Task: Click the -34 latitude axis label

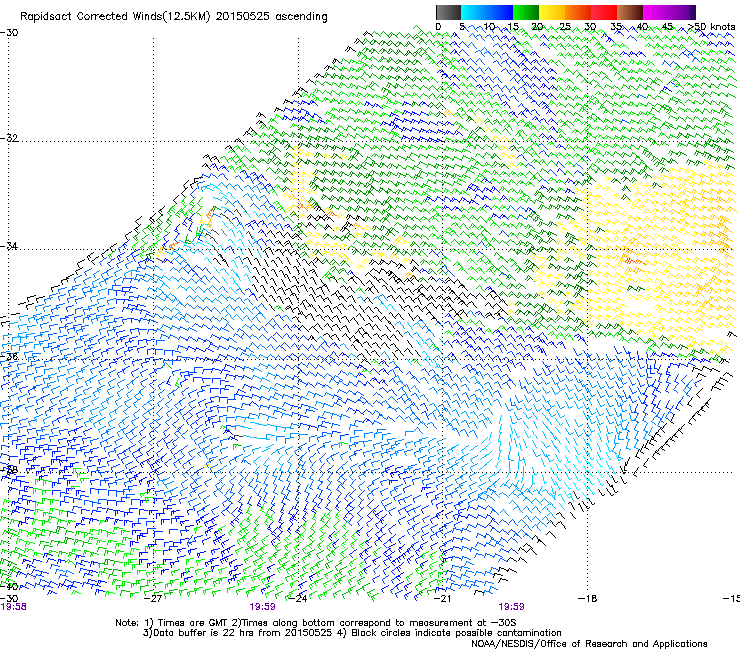Action: (x=9, y=246)
